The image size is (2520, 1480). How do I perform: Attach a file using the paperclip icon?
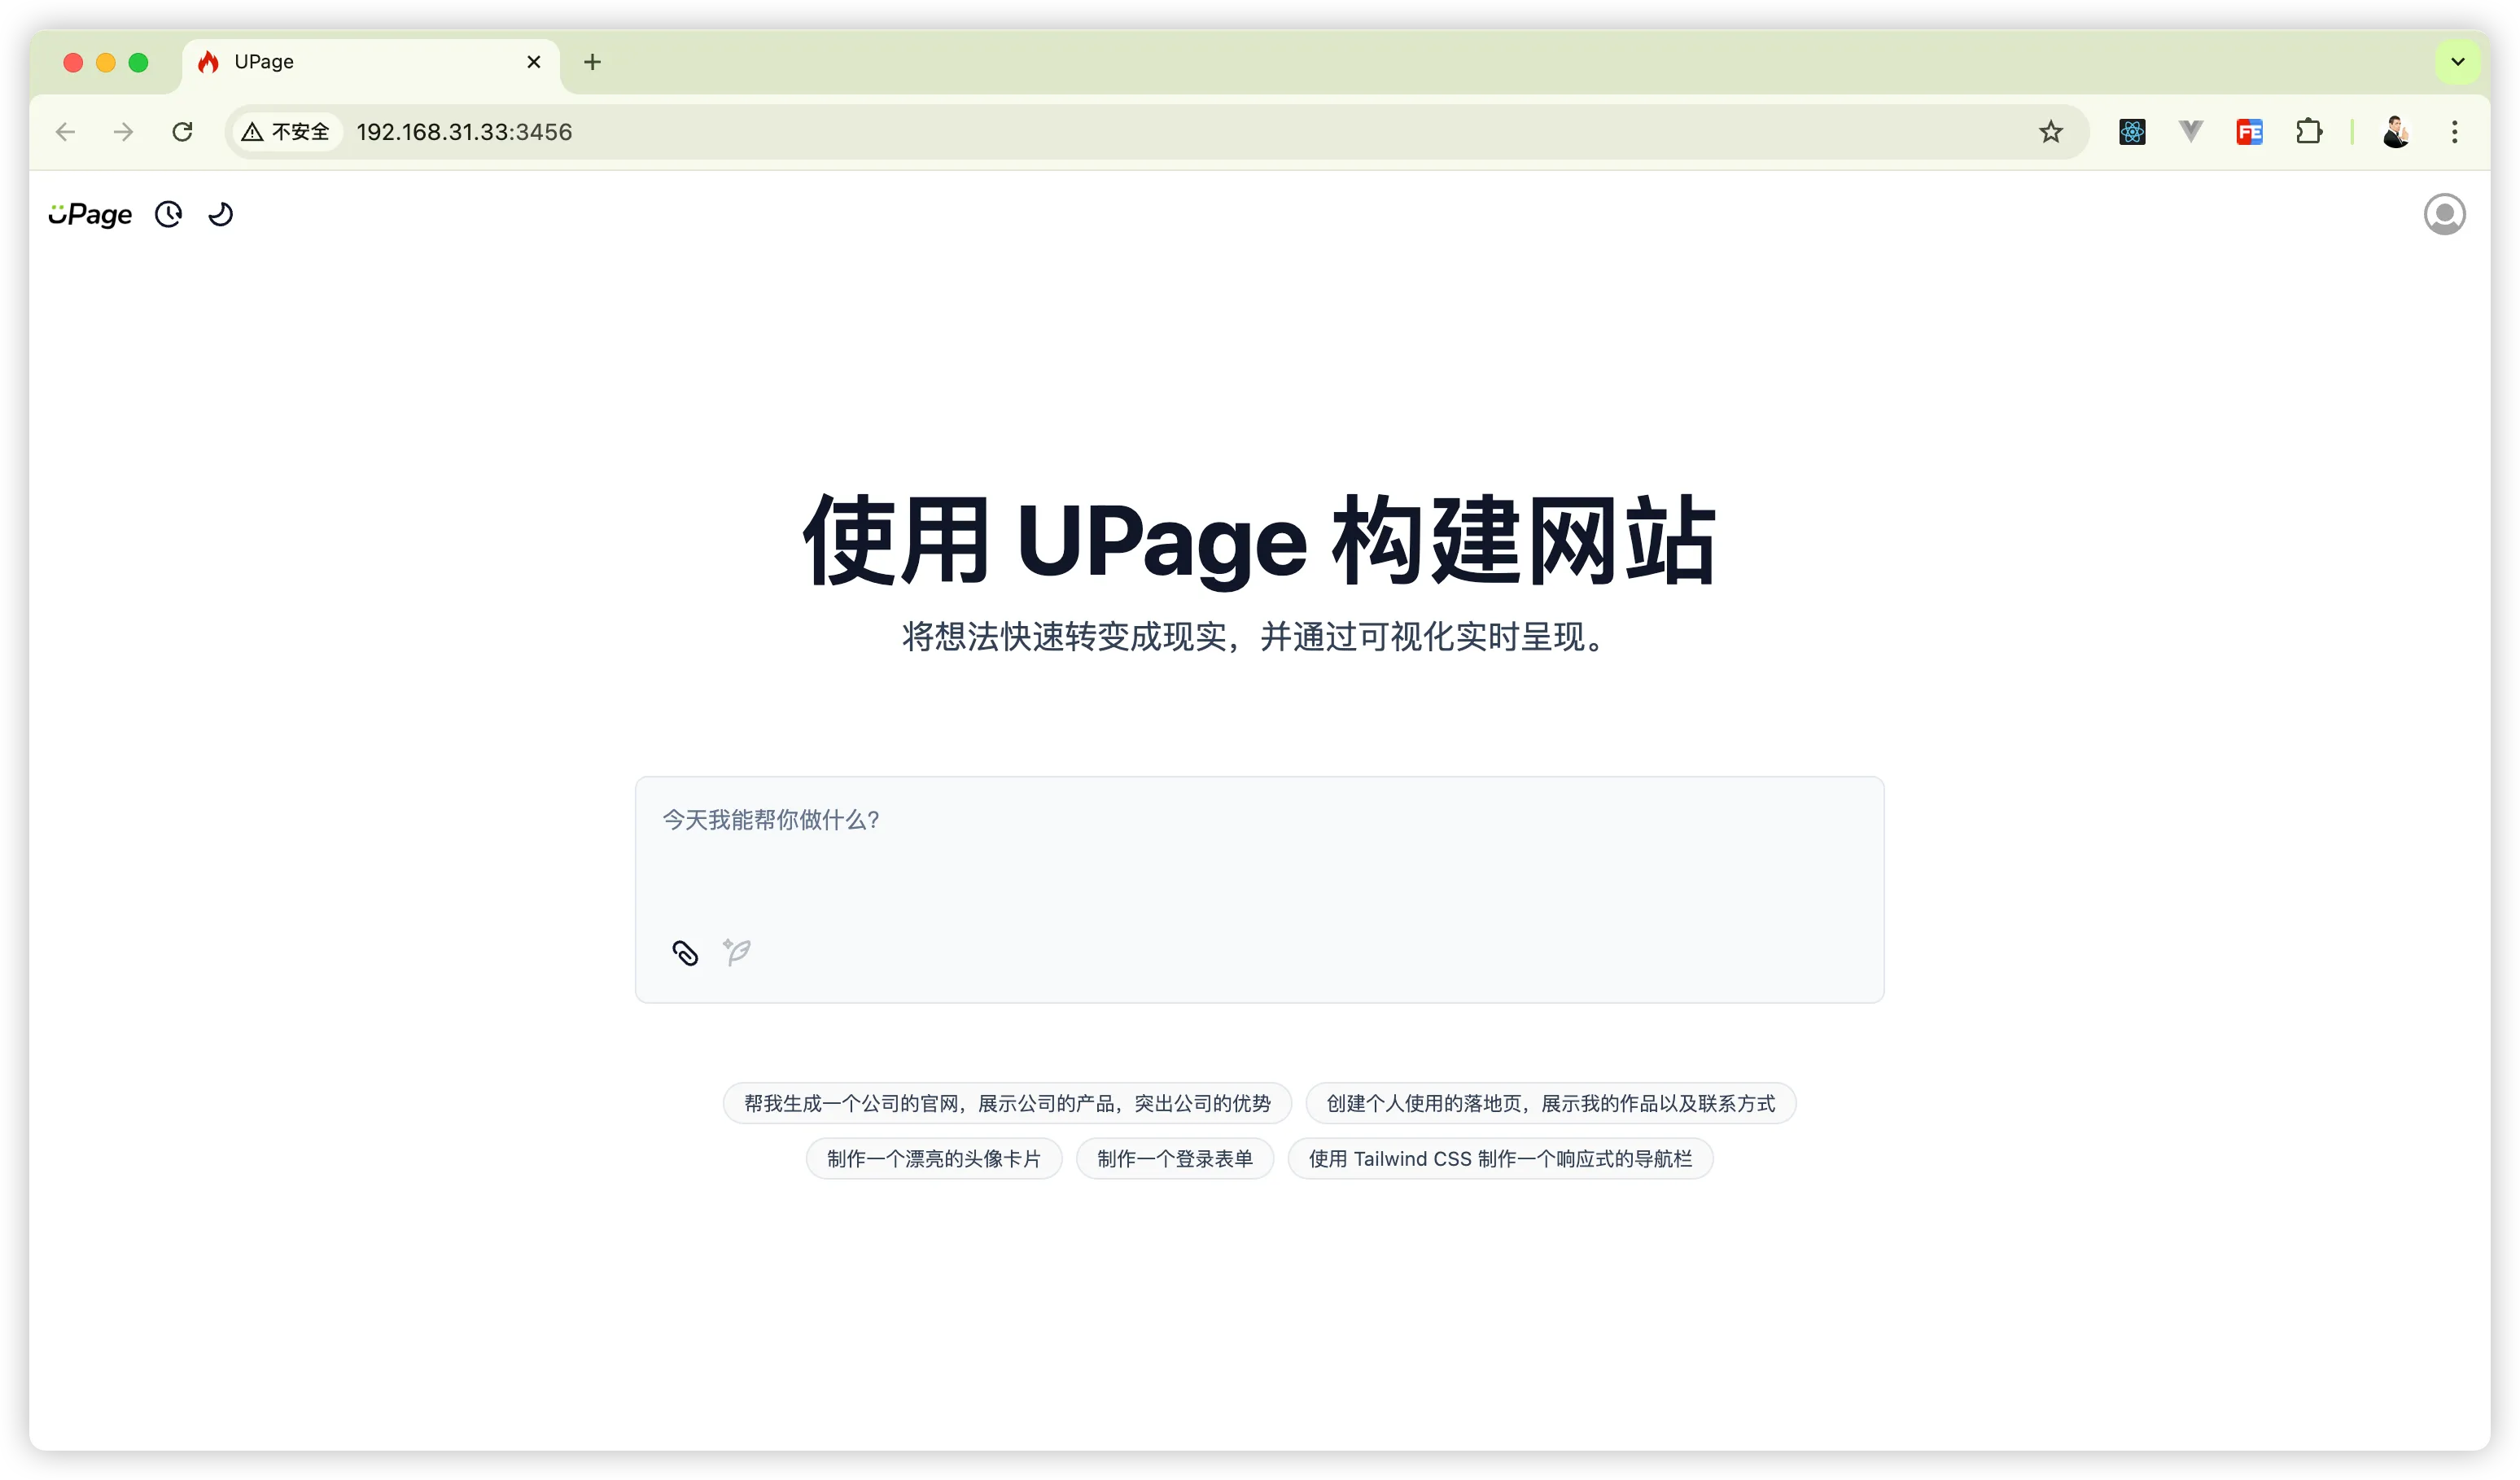pyautogui.click(x=685, y=952)
